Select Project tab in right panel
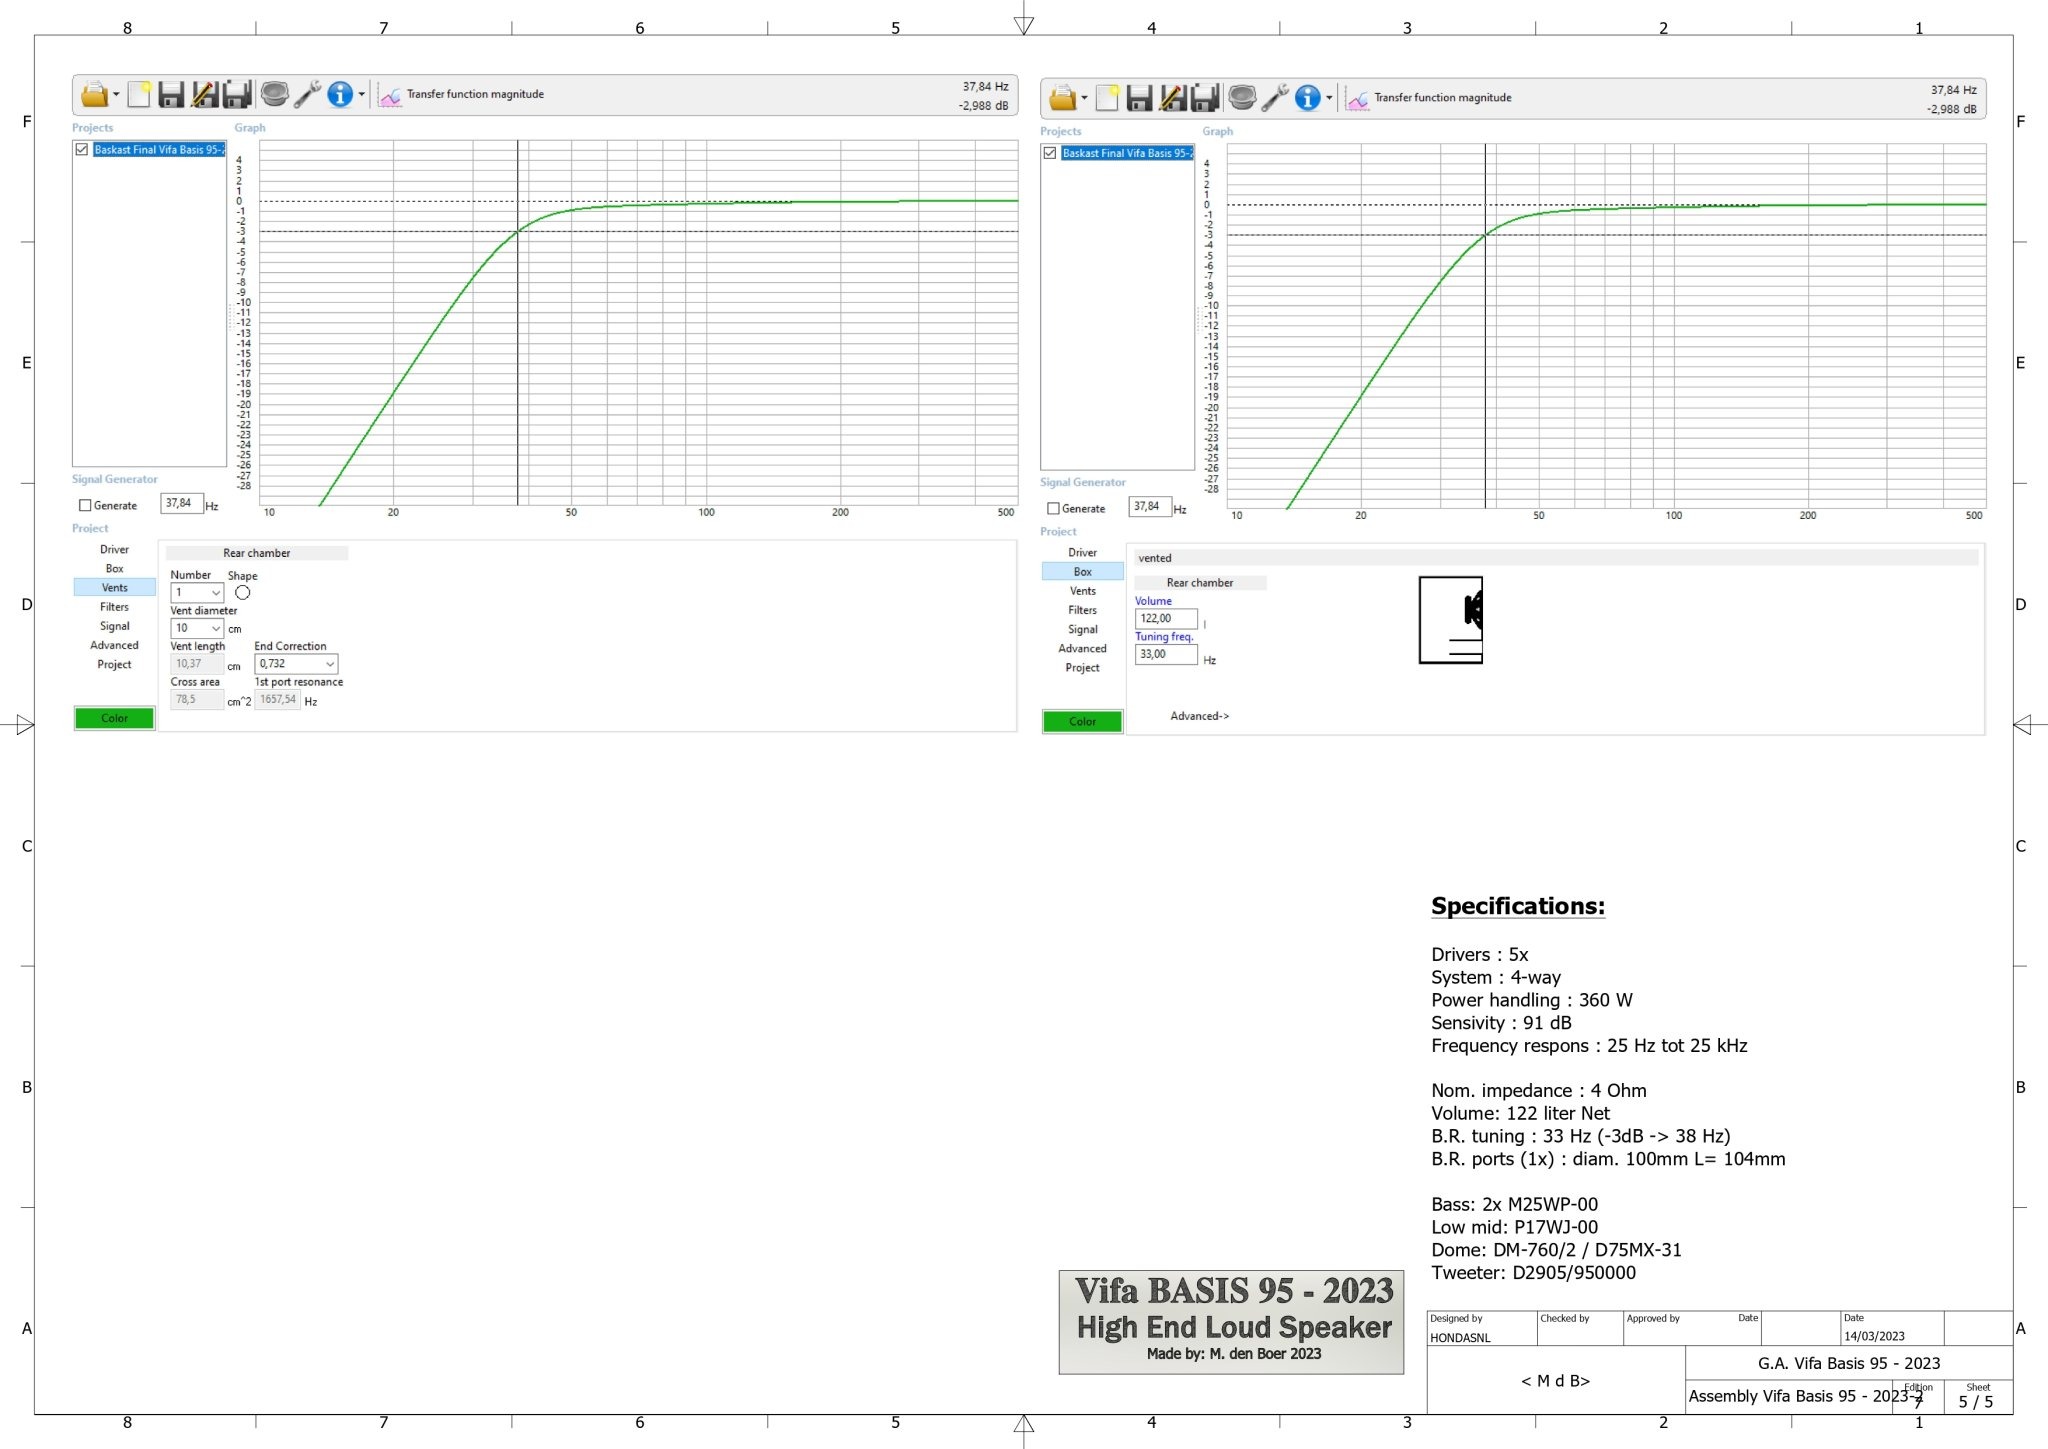2048x1449 pixels. pos(1082,667)
